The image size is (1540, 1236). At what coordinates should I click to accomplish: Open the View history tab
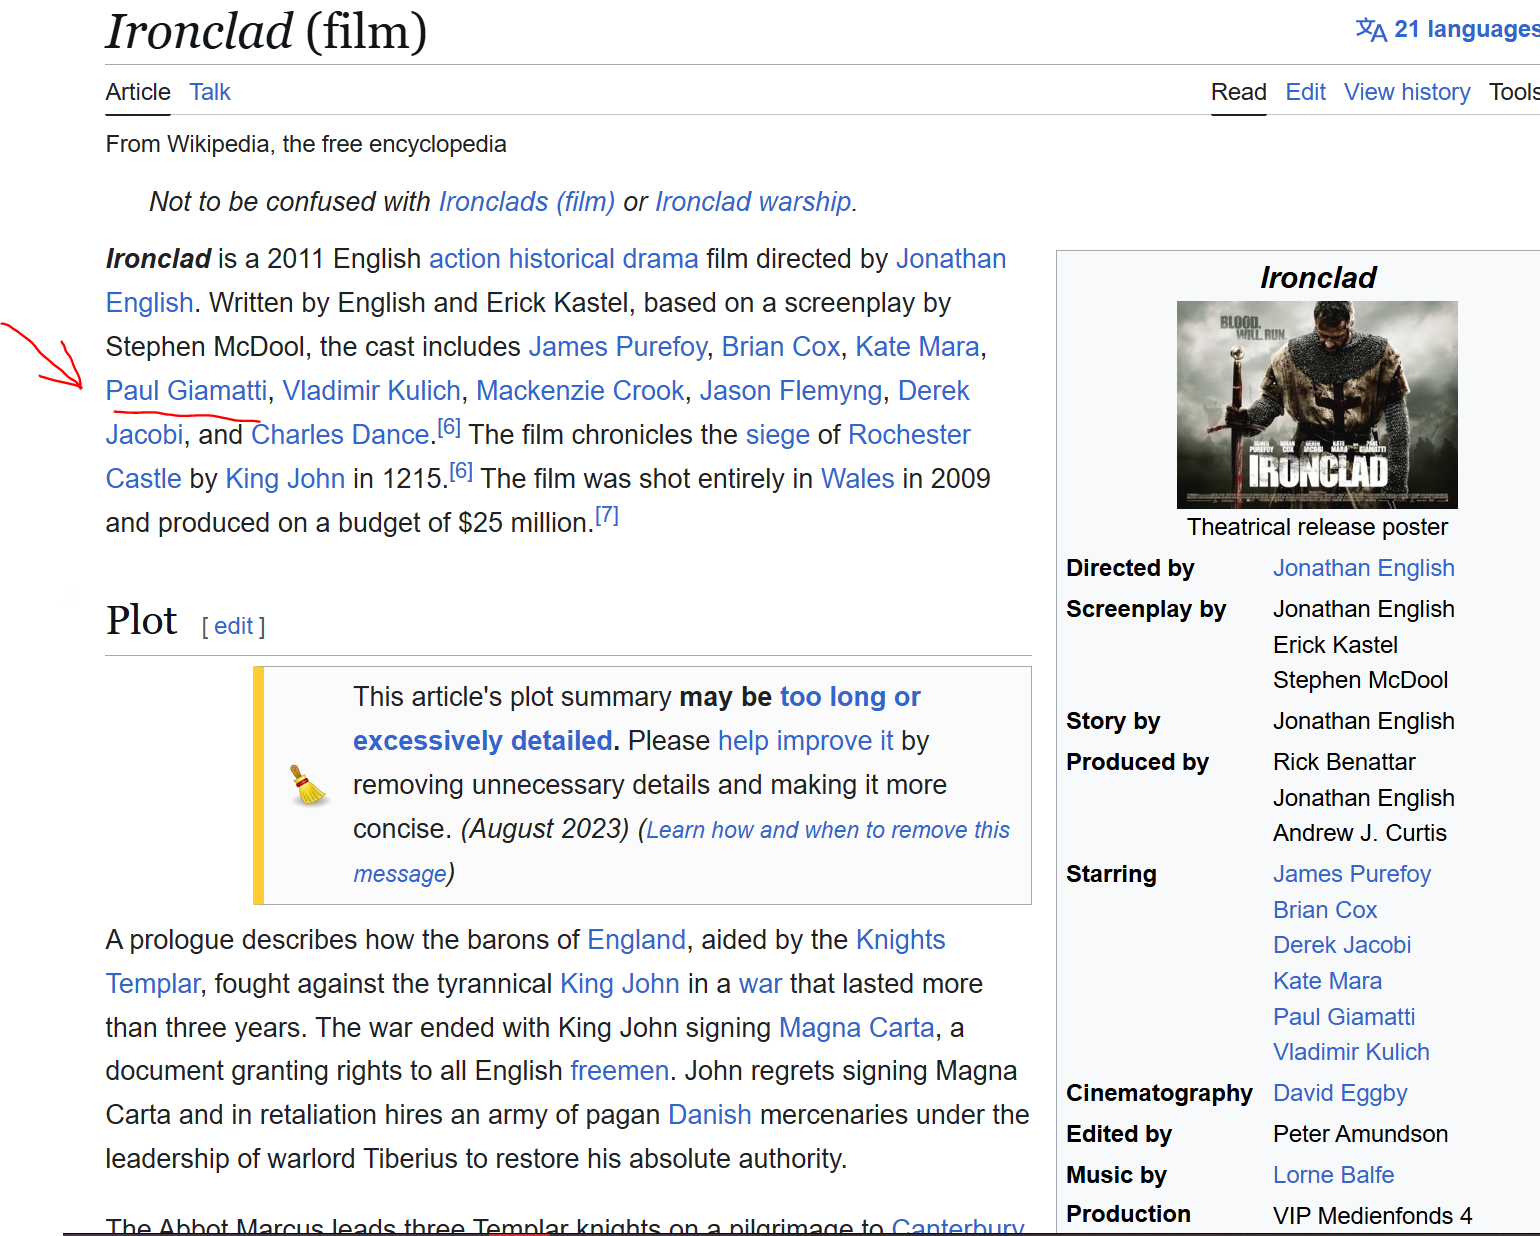pyautogui.click(x=1407, y=92)
